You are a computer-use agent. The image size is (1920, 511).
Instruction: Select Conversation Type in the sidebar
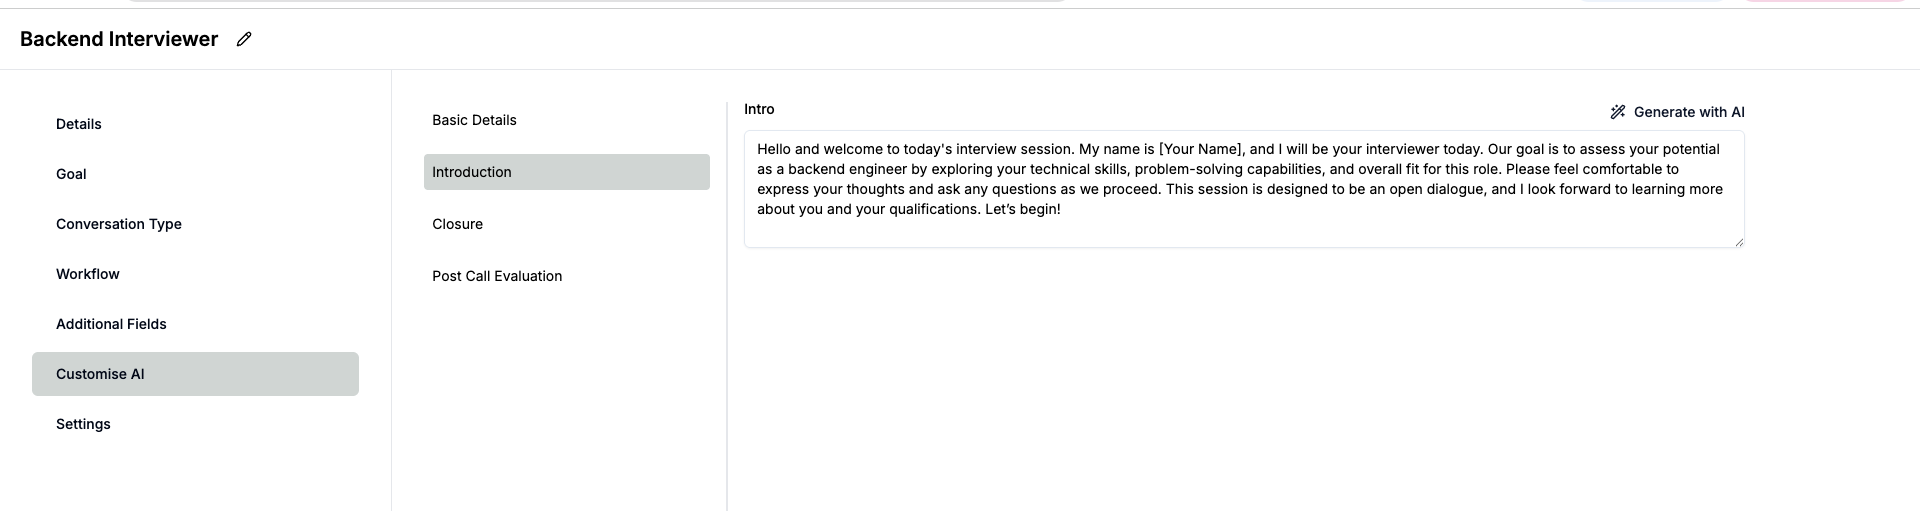pyautogui.click(x=119, y=224)
